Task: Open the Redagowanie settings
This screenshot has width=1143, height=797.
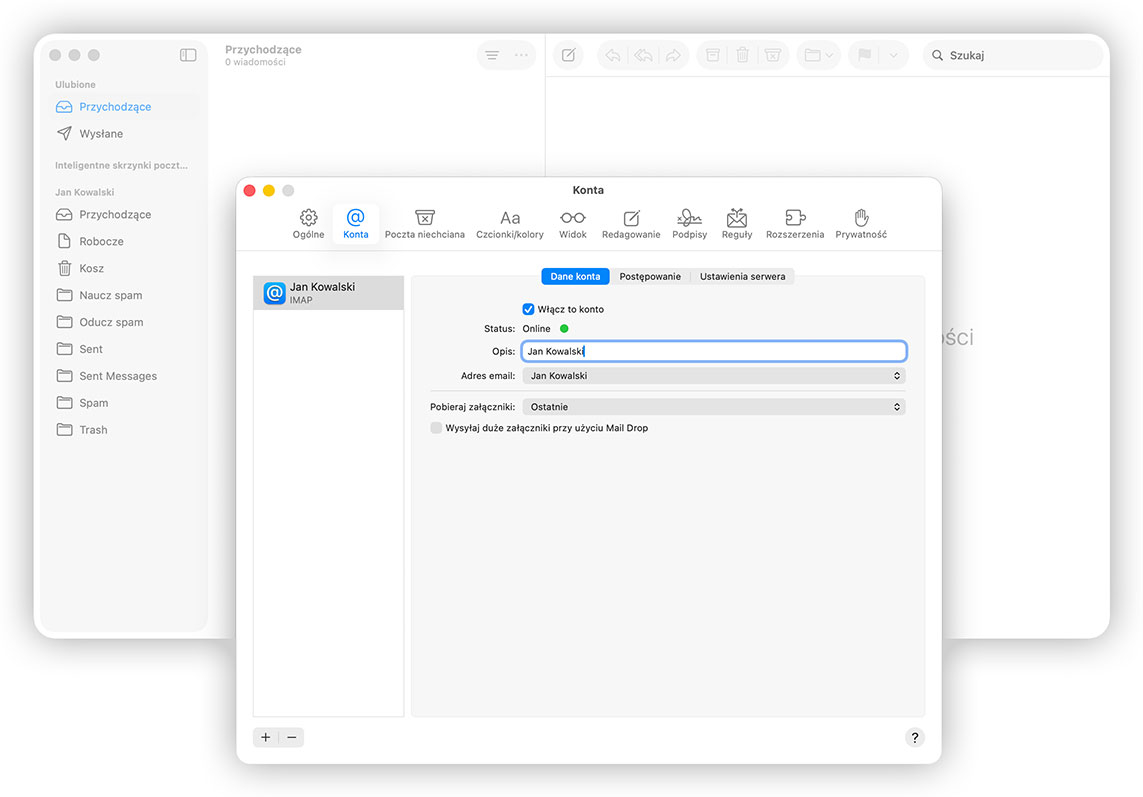Action: click(631, 222)
